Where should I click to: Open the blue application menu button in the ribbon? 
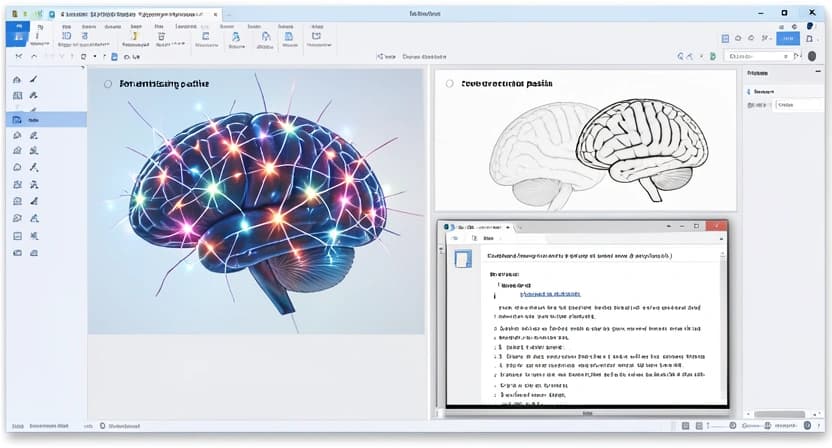19,34
